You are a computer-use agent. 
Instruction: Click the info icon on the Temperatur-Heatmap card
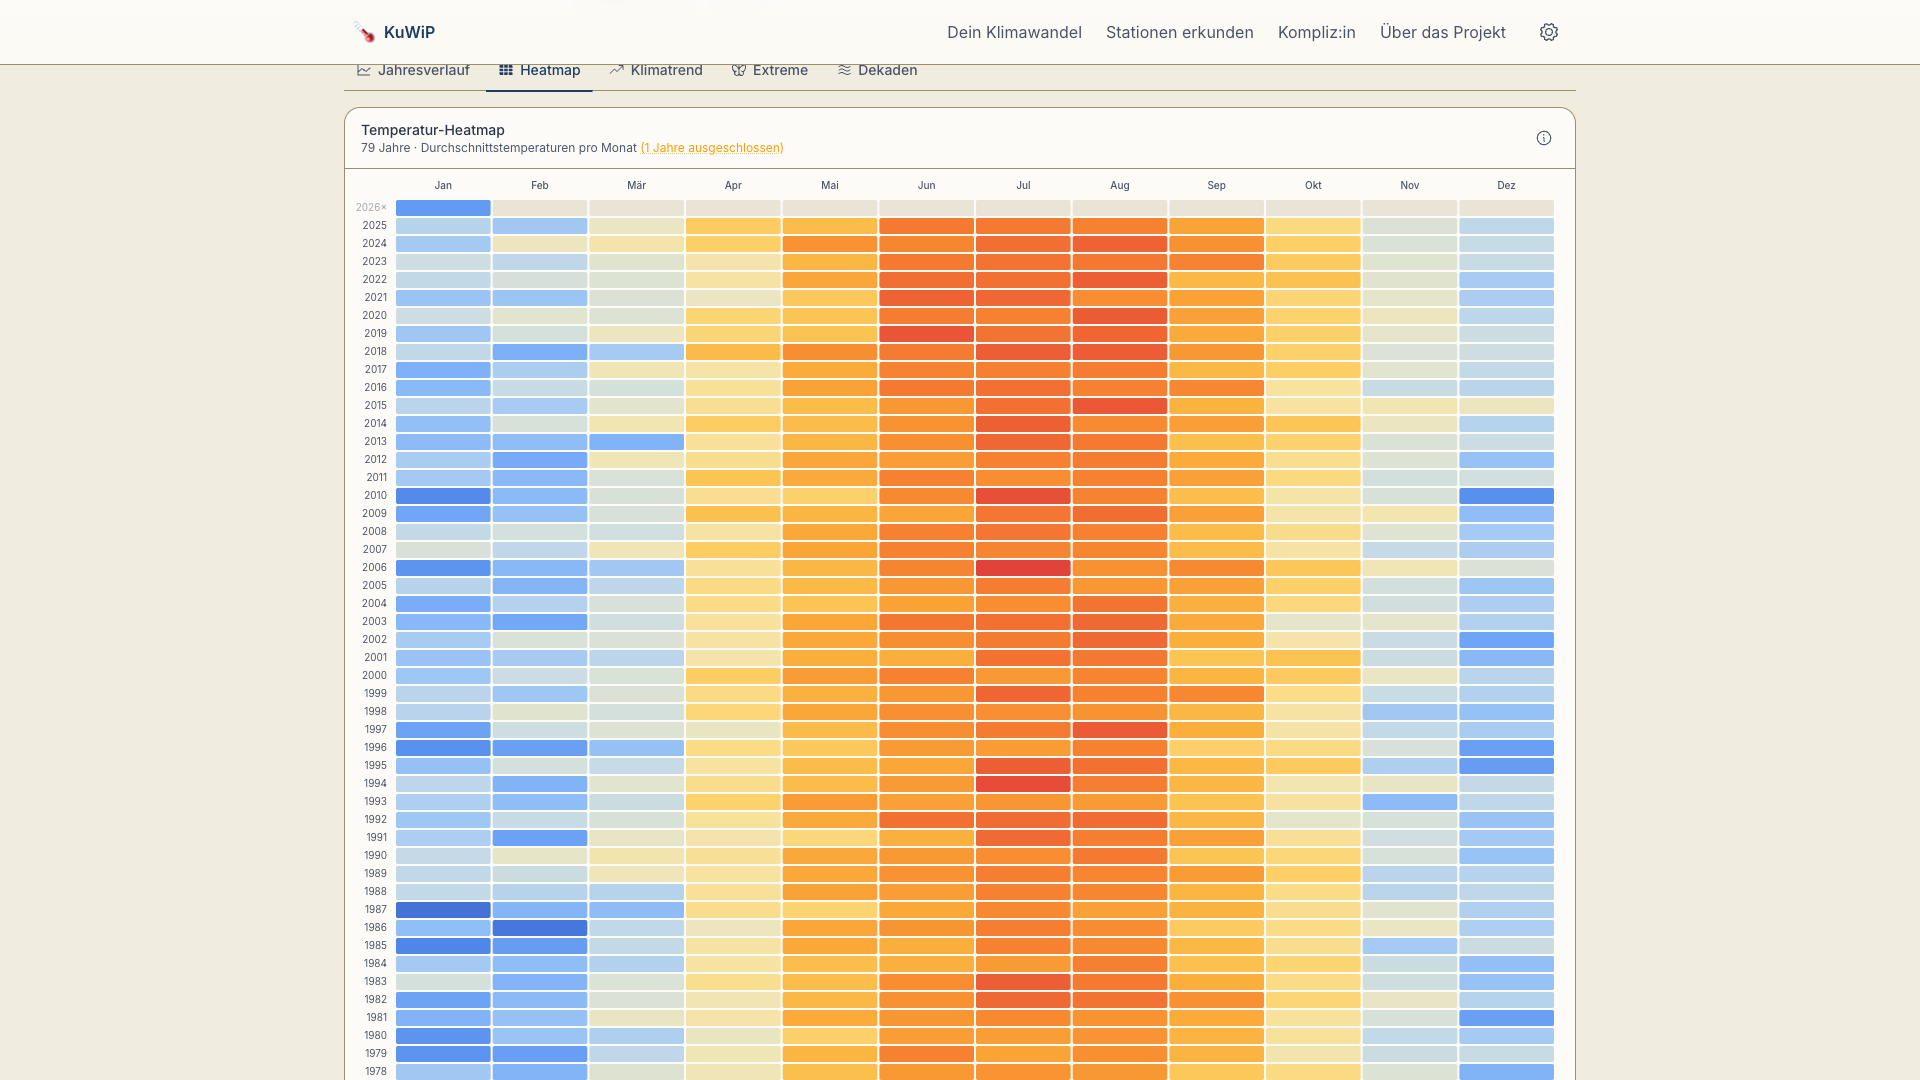[x=1544, y=138]
